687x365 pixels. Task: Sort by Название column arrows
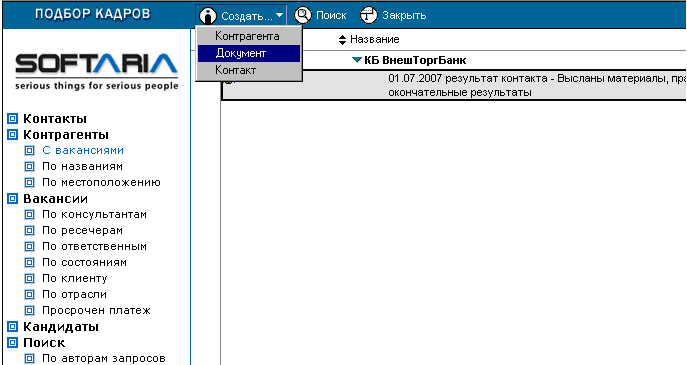343,40
